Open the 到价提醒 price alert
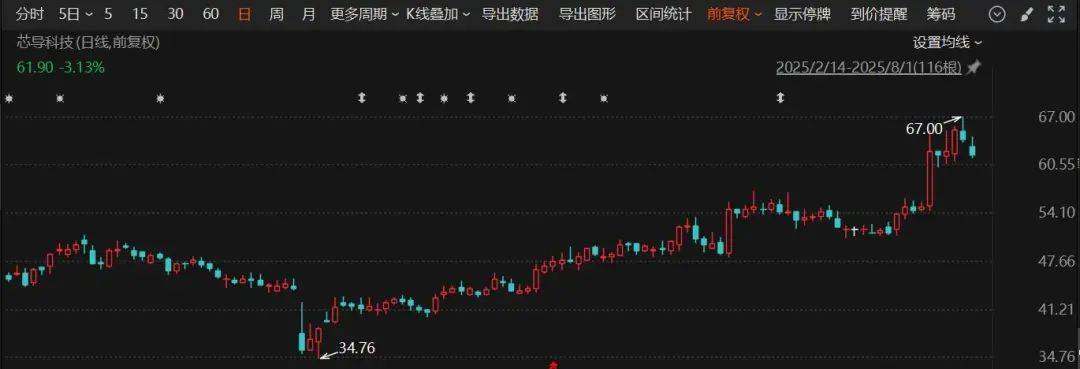1080x369 pixels. tap(879, 14)
